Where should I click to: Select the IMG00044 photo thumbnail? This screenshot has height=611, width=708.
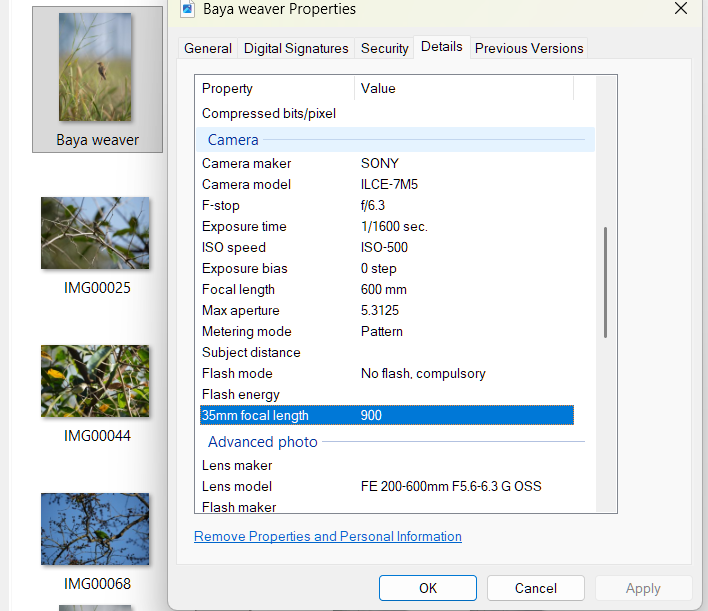95,381
